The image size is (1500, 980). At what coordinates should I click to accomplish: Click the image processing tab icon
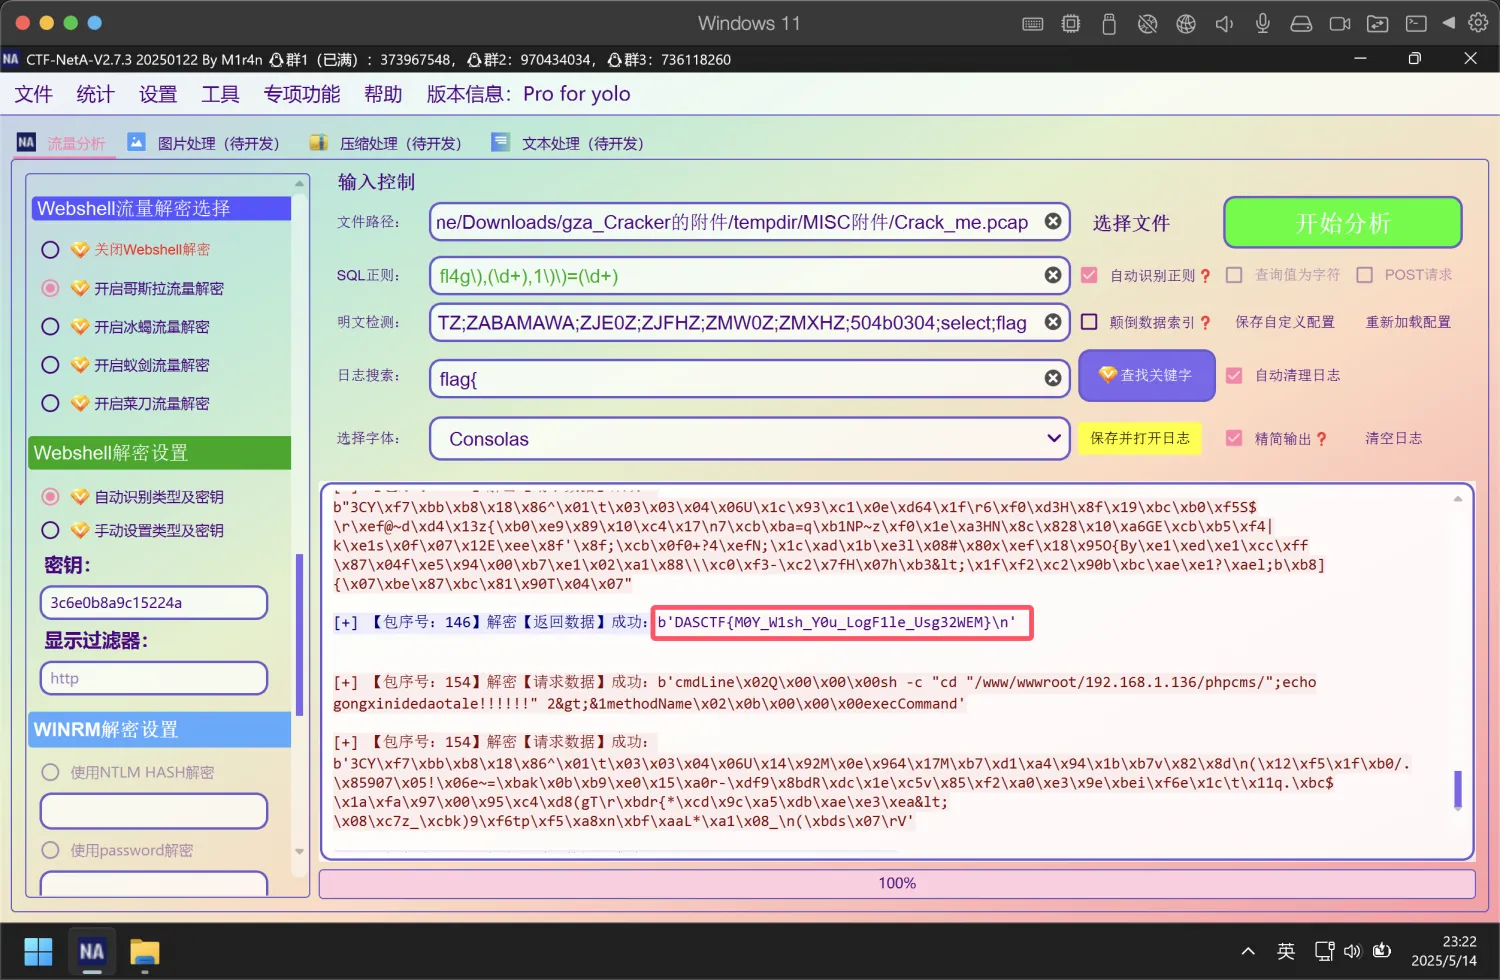pyautogui.click(x=137, y=142)
